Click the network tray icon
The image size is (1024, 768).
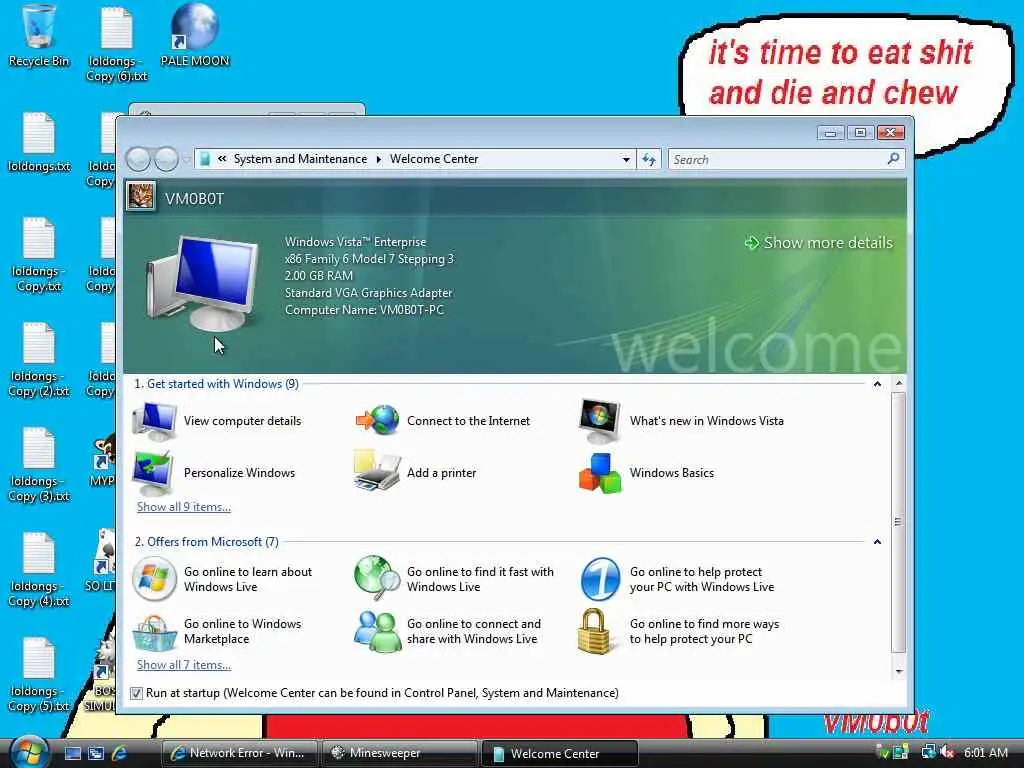click(x=928, y=752)
